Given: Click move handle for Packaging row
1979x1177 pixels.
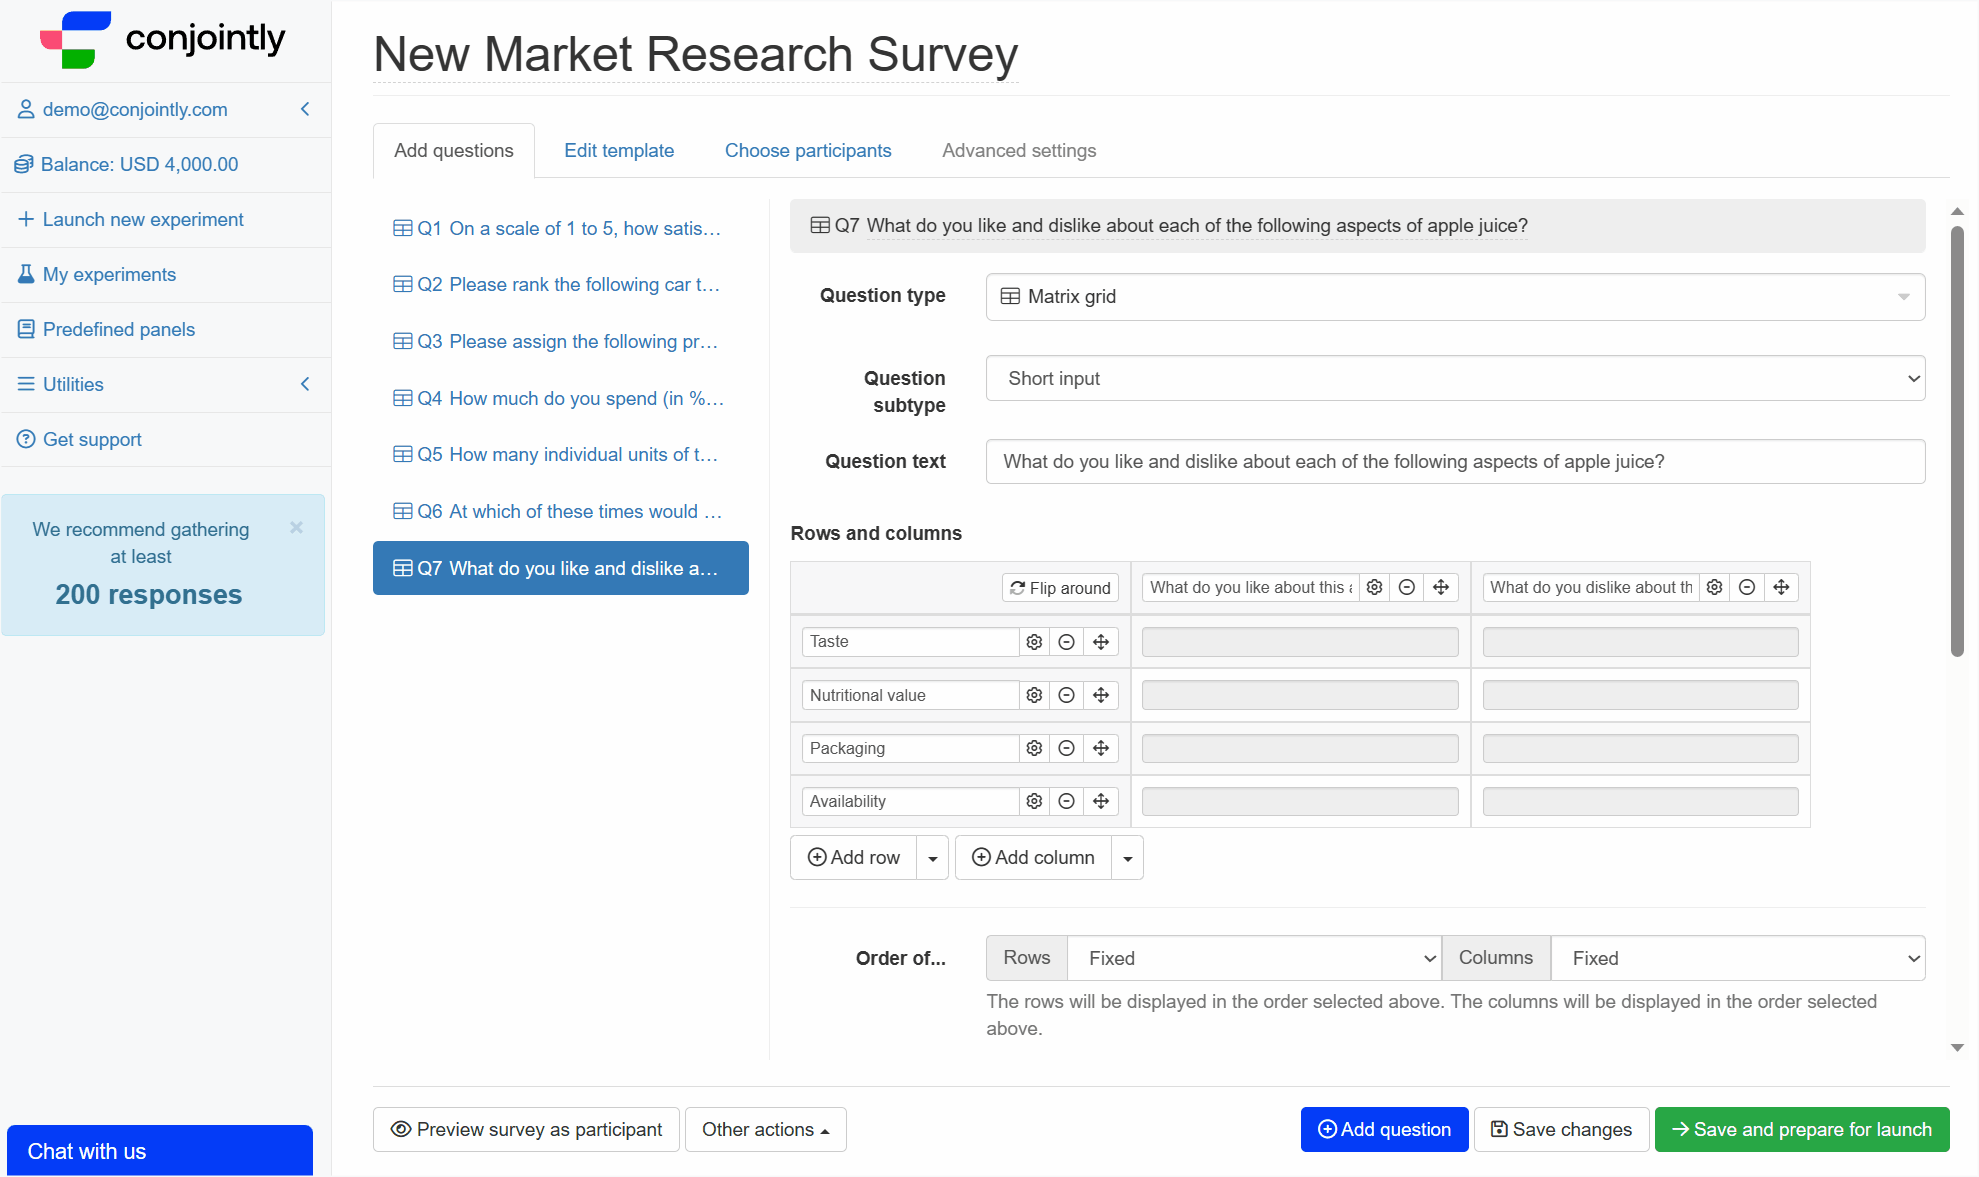Looking at the screenshot, I should (x=1101, y=748).
